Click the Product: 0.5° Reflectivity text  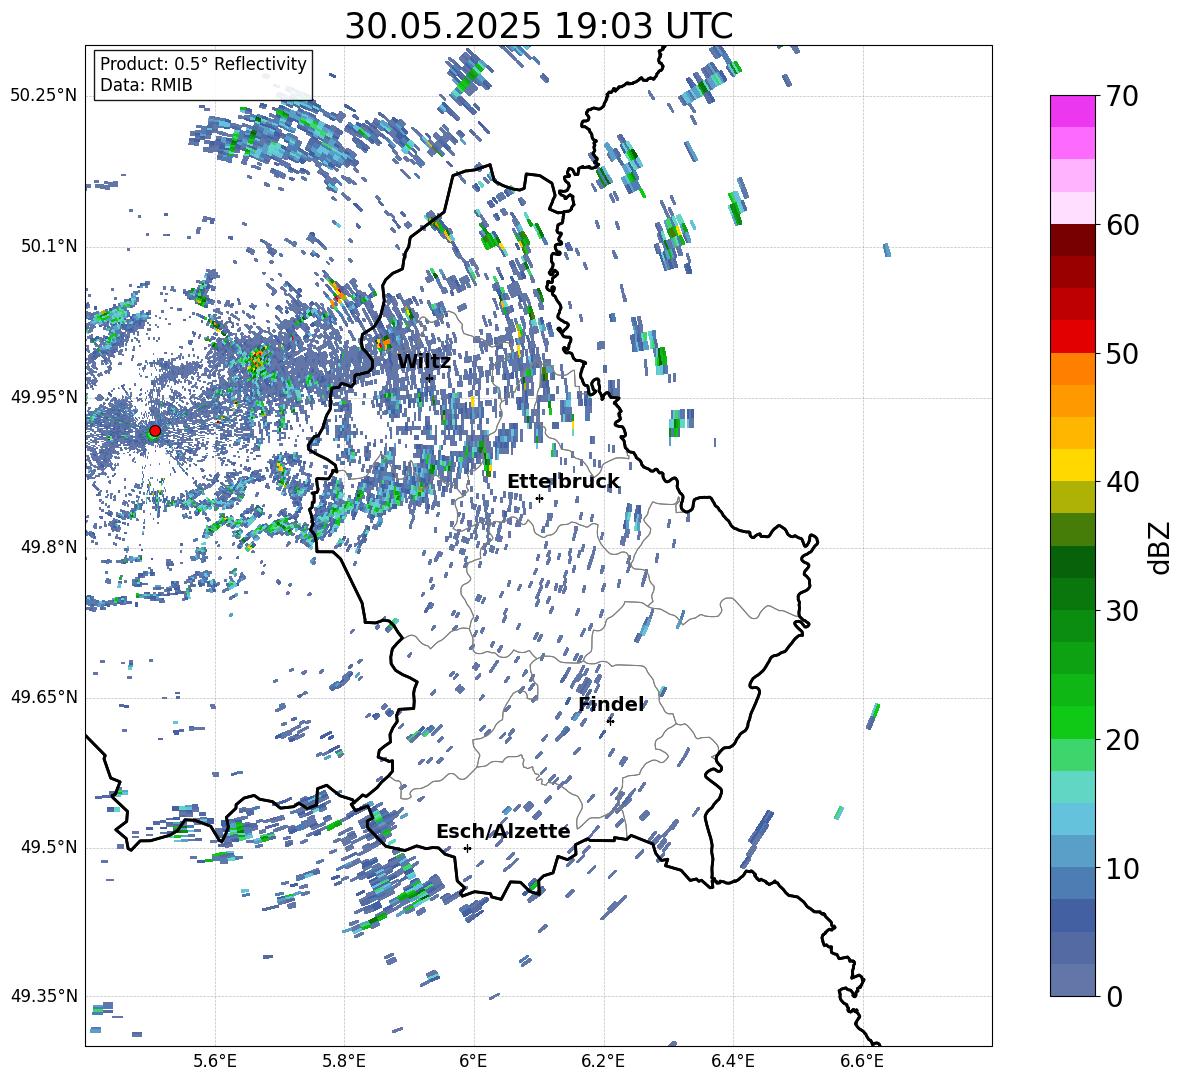click(203, 63)
